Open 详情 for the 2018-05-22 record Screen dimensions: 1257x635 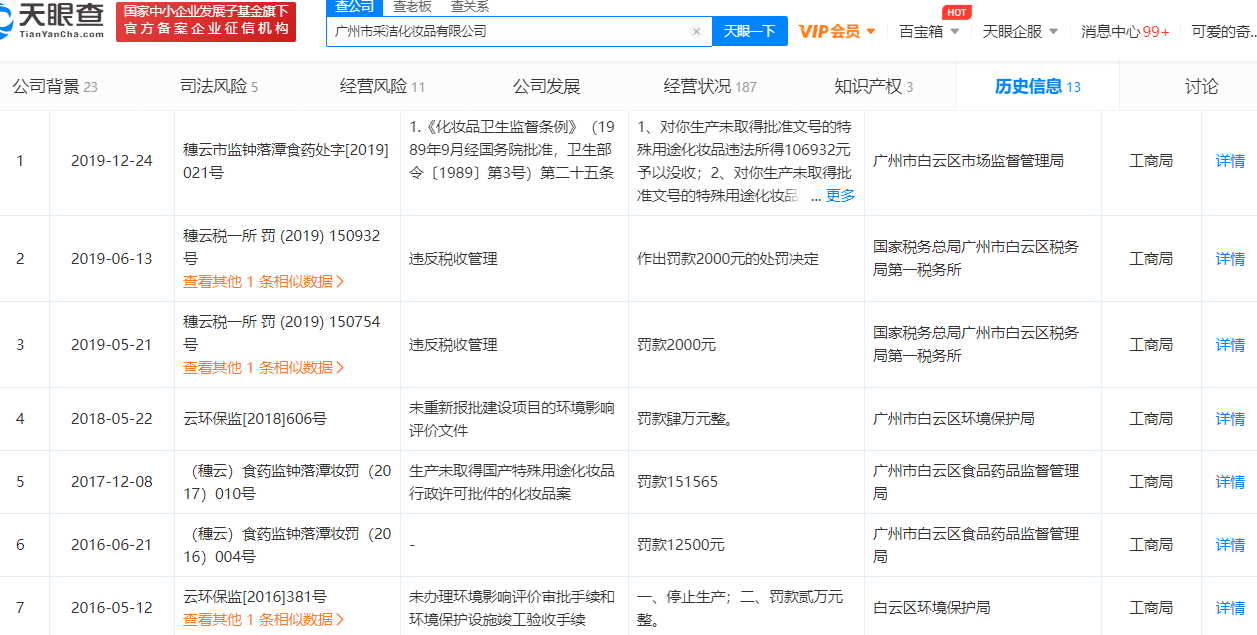pyautogui.click(x=1230, y=419)
